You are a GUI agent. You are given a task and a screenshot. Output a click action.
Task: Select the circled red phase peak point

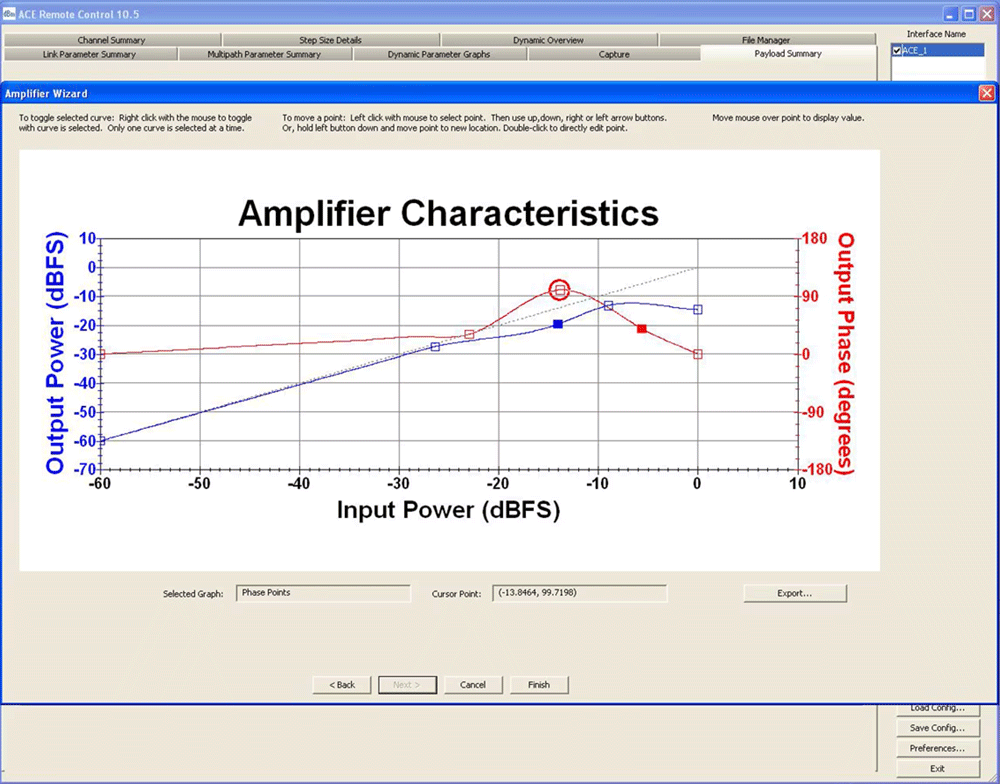(560, 290)
